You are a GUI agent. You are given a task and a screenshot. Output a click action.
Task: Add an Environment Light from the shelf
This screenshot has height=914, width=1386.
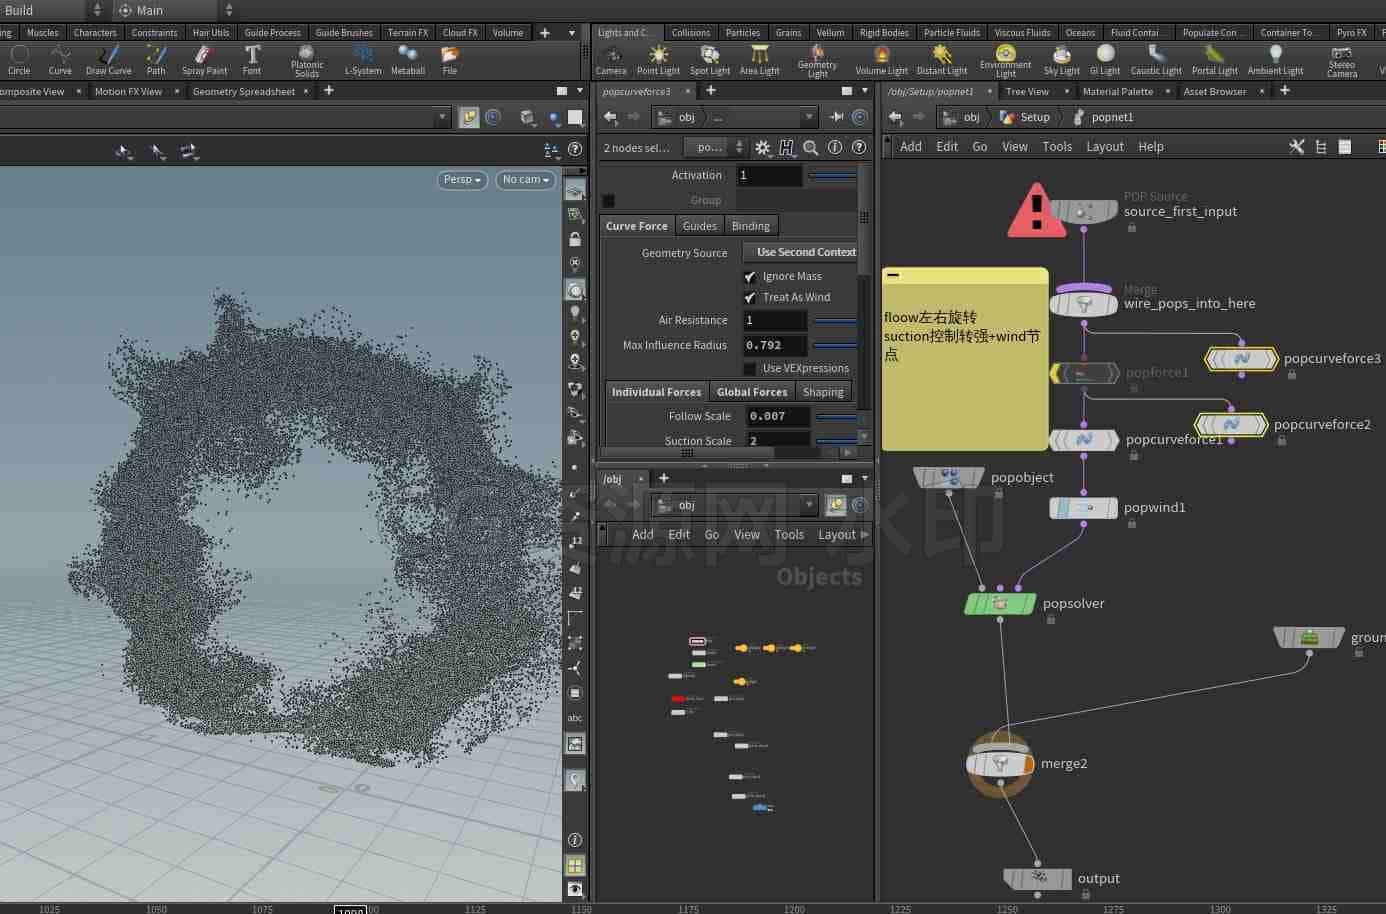point(1005,60)
